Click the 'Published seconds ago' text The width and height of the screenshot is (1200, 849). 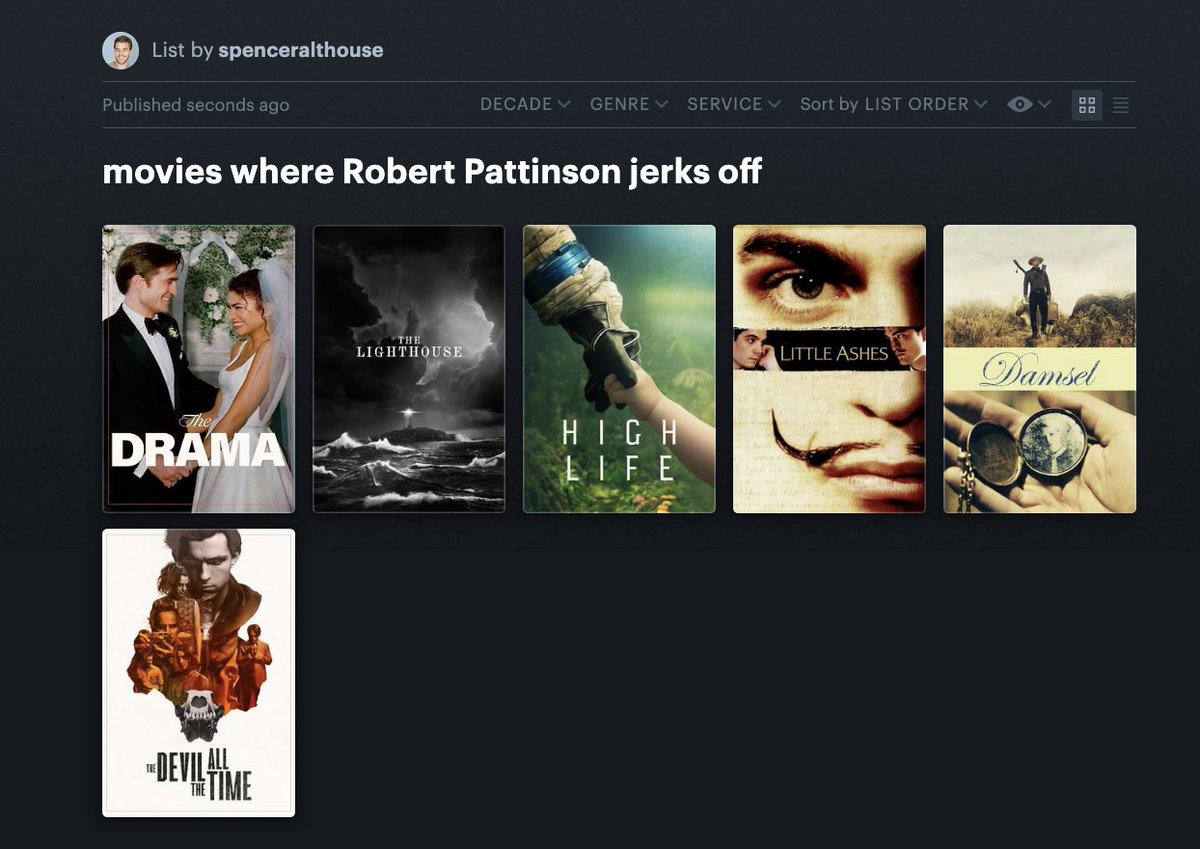tap(196, 105)
